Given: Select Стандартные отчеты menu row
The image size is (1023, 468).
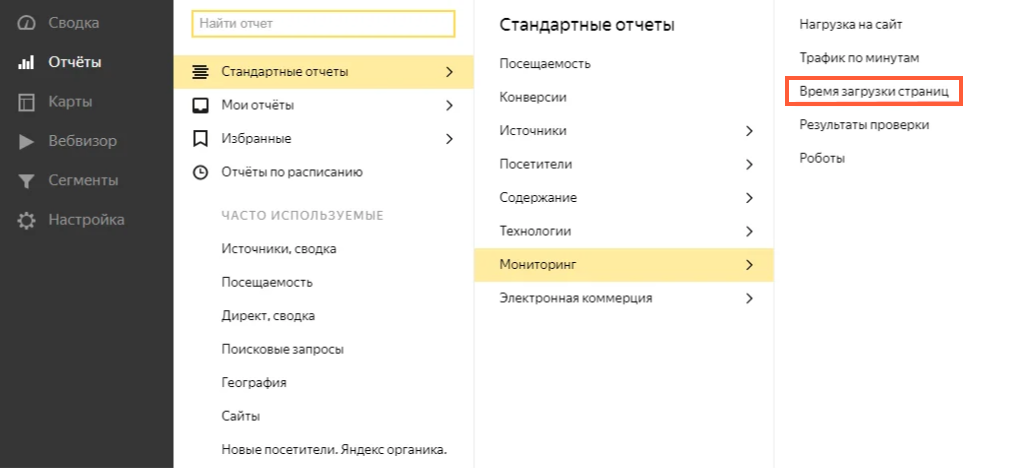Looking at the screenshot, I should coord(324,72).
